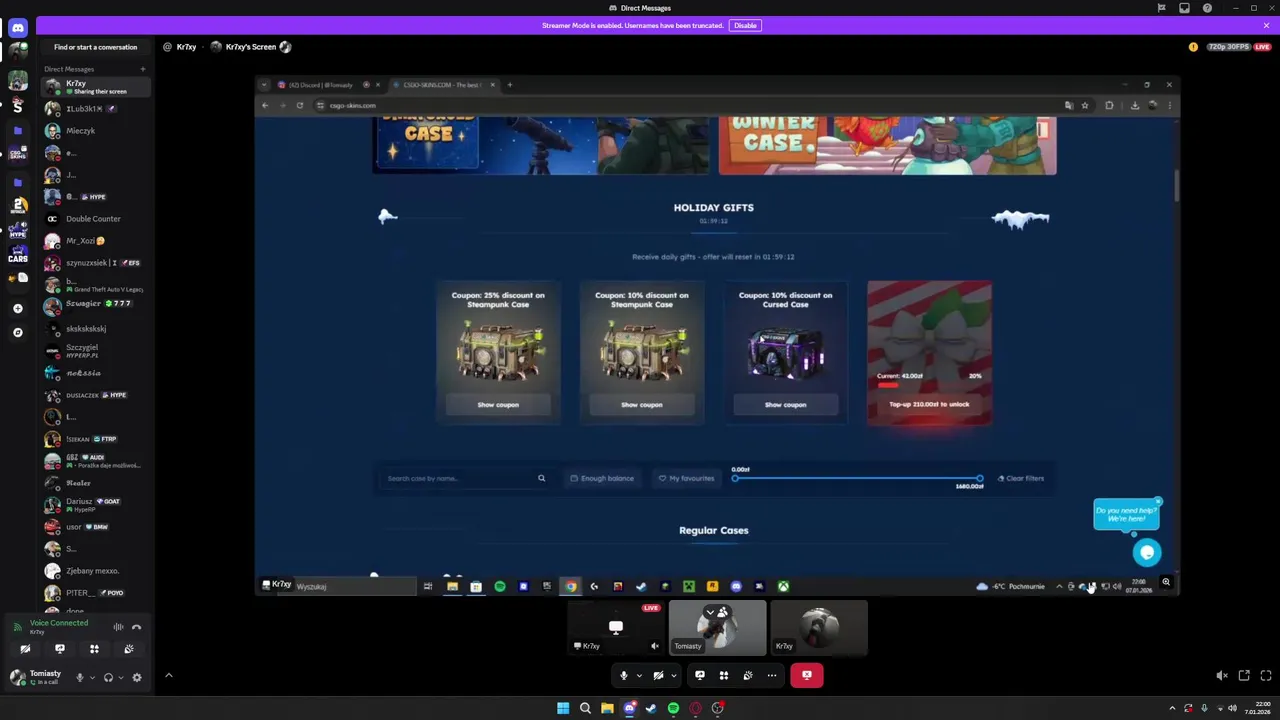Open Kr7xy direct message

click(x=95, y=87)
